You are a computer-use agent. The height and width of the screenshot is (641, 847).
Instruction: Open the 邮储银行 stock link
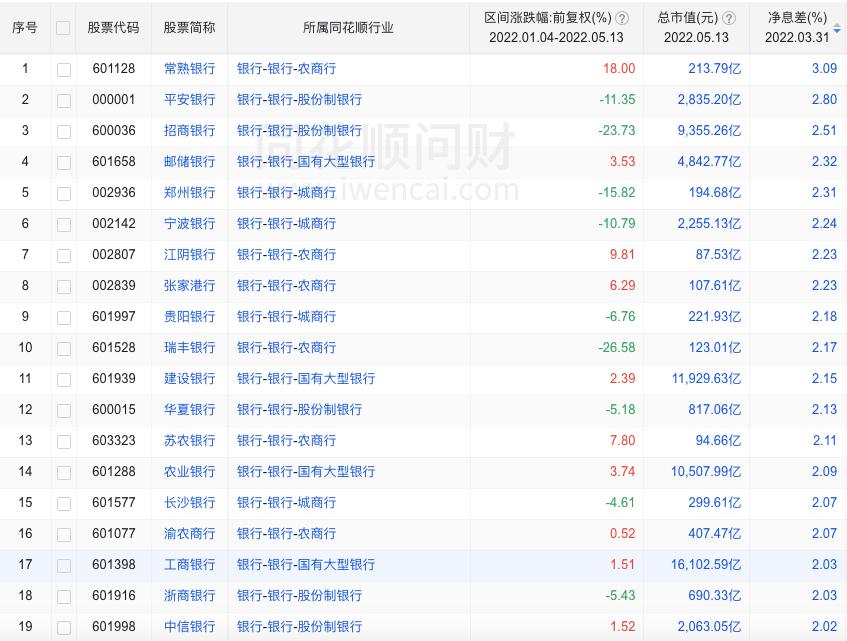(189, 162)
